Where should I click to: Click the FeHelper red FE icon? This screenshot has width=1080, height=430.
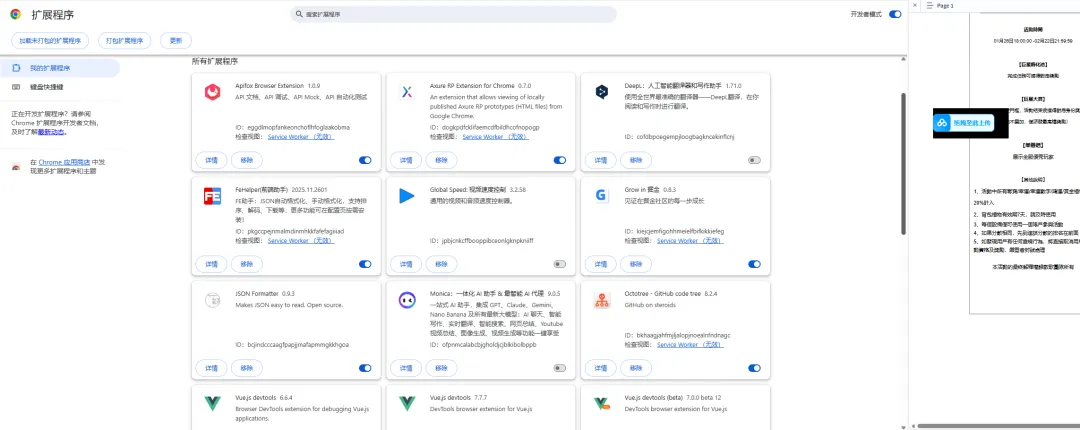coord(212,196)
